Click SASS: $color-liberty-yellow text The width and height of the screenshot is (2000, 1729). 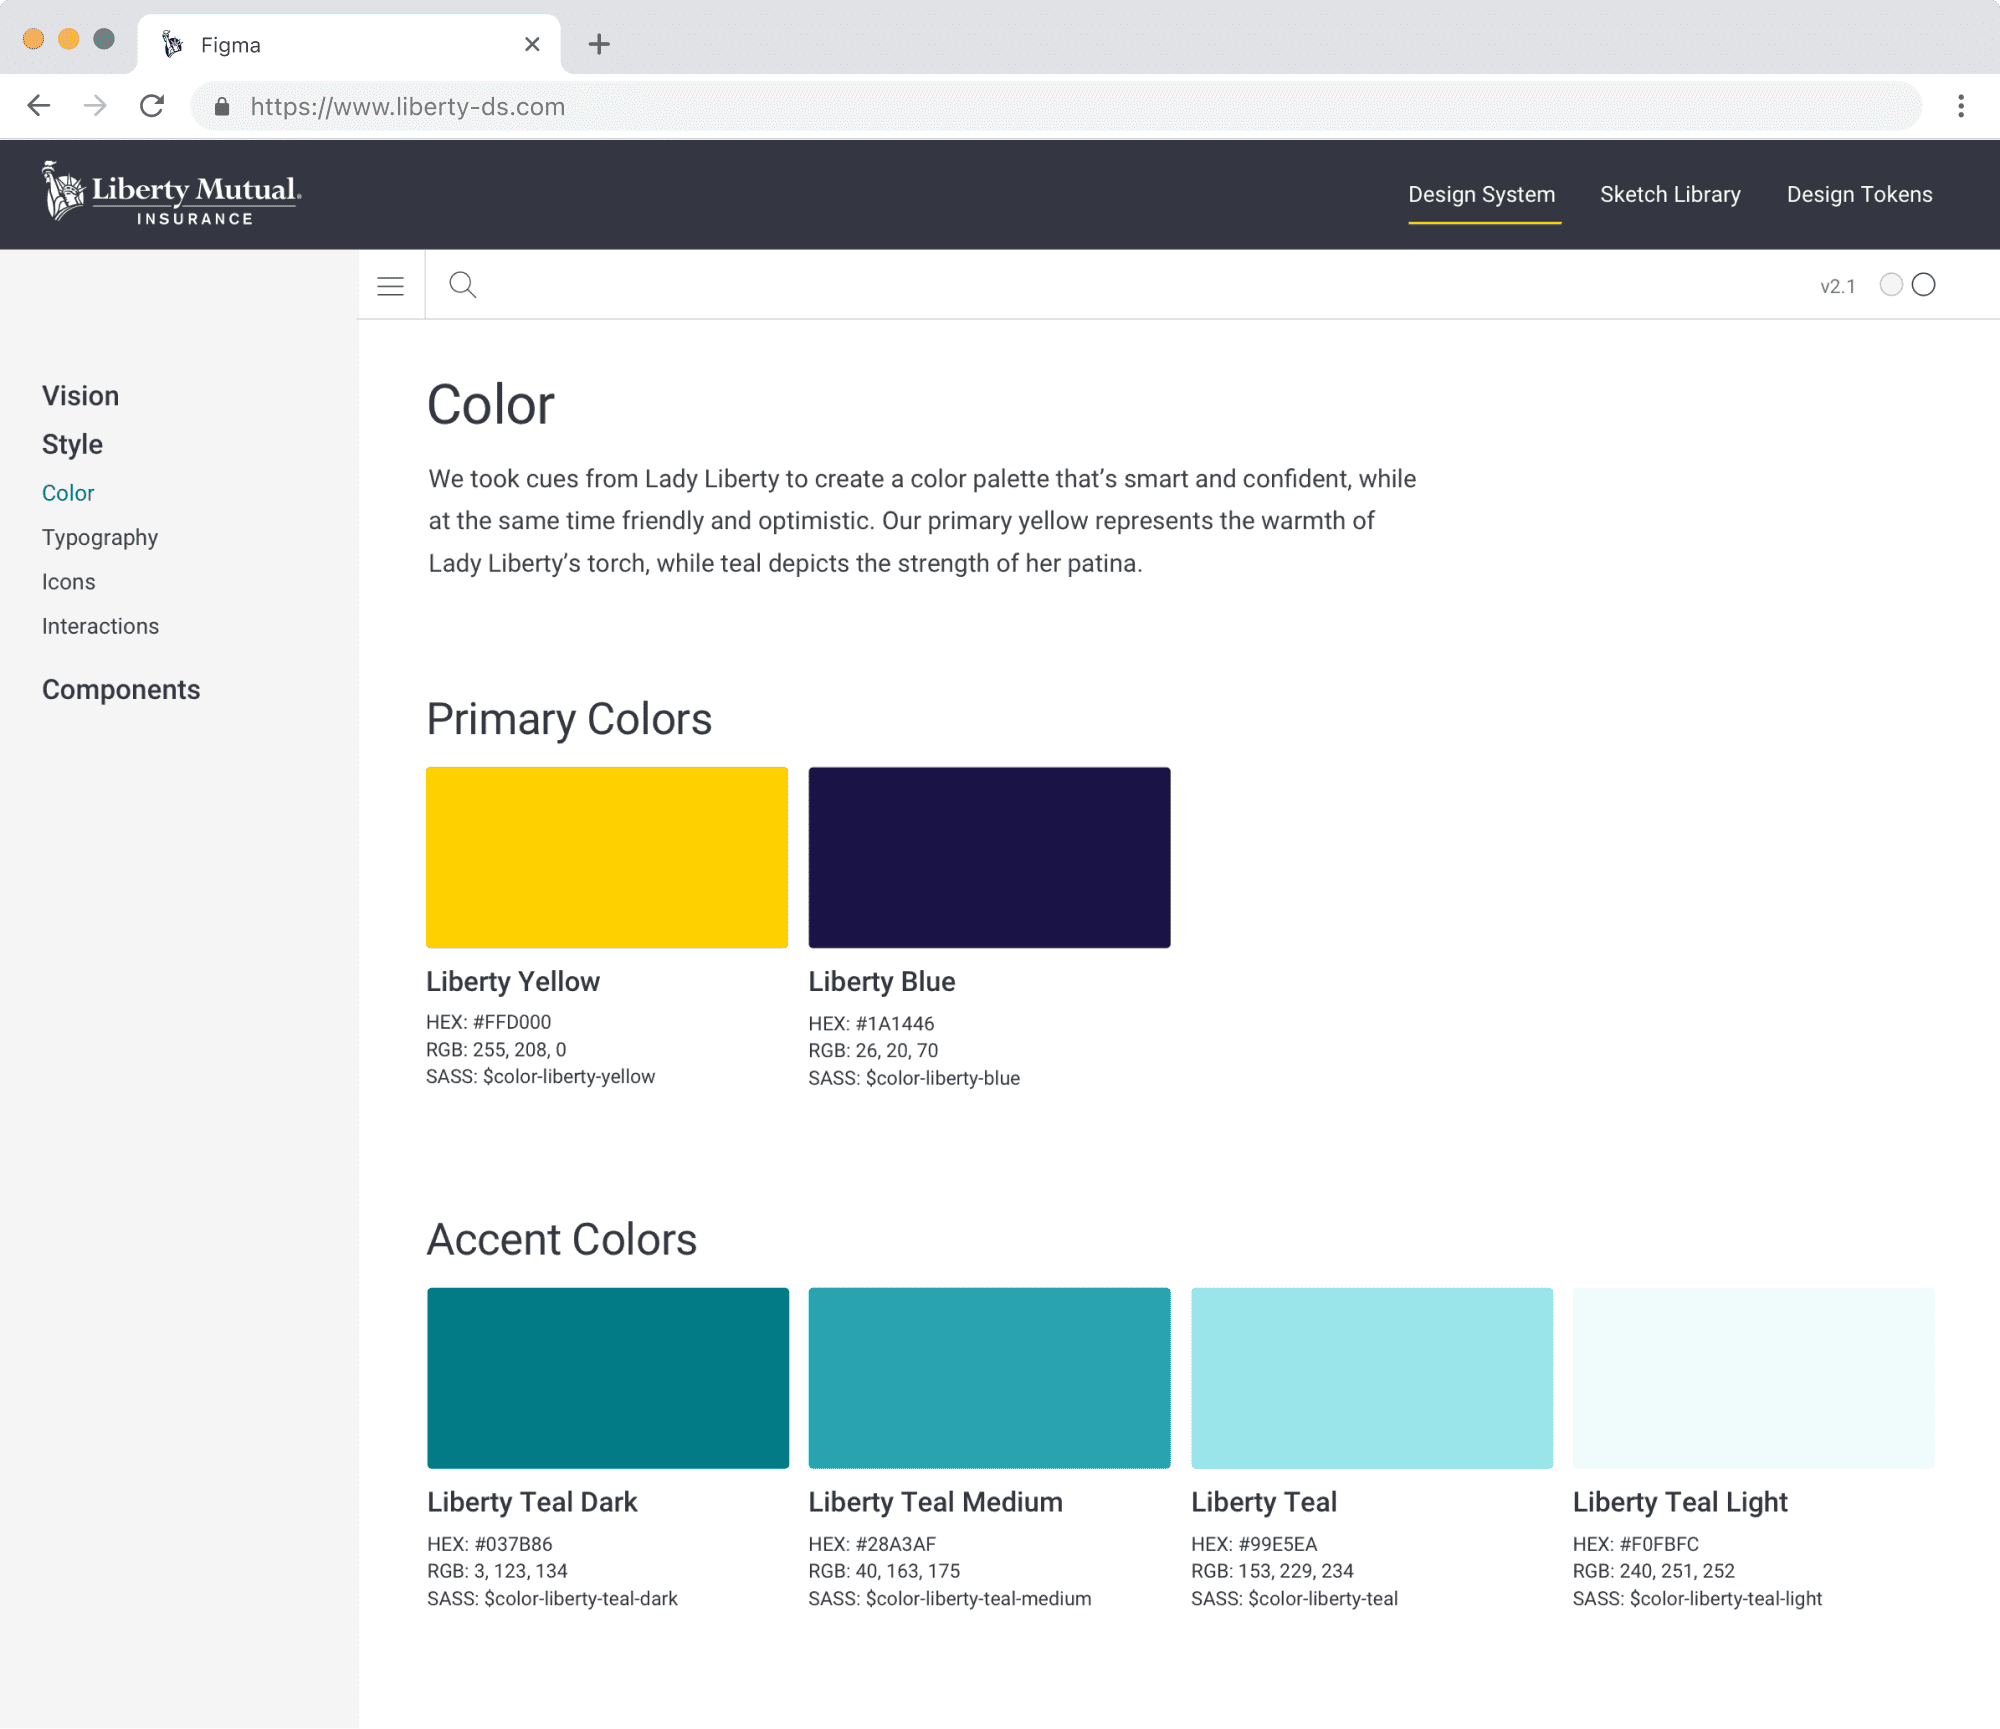click(541, 1076)
